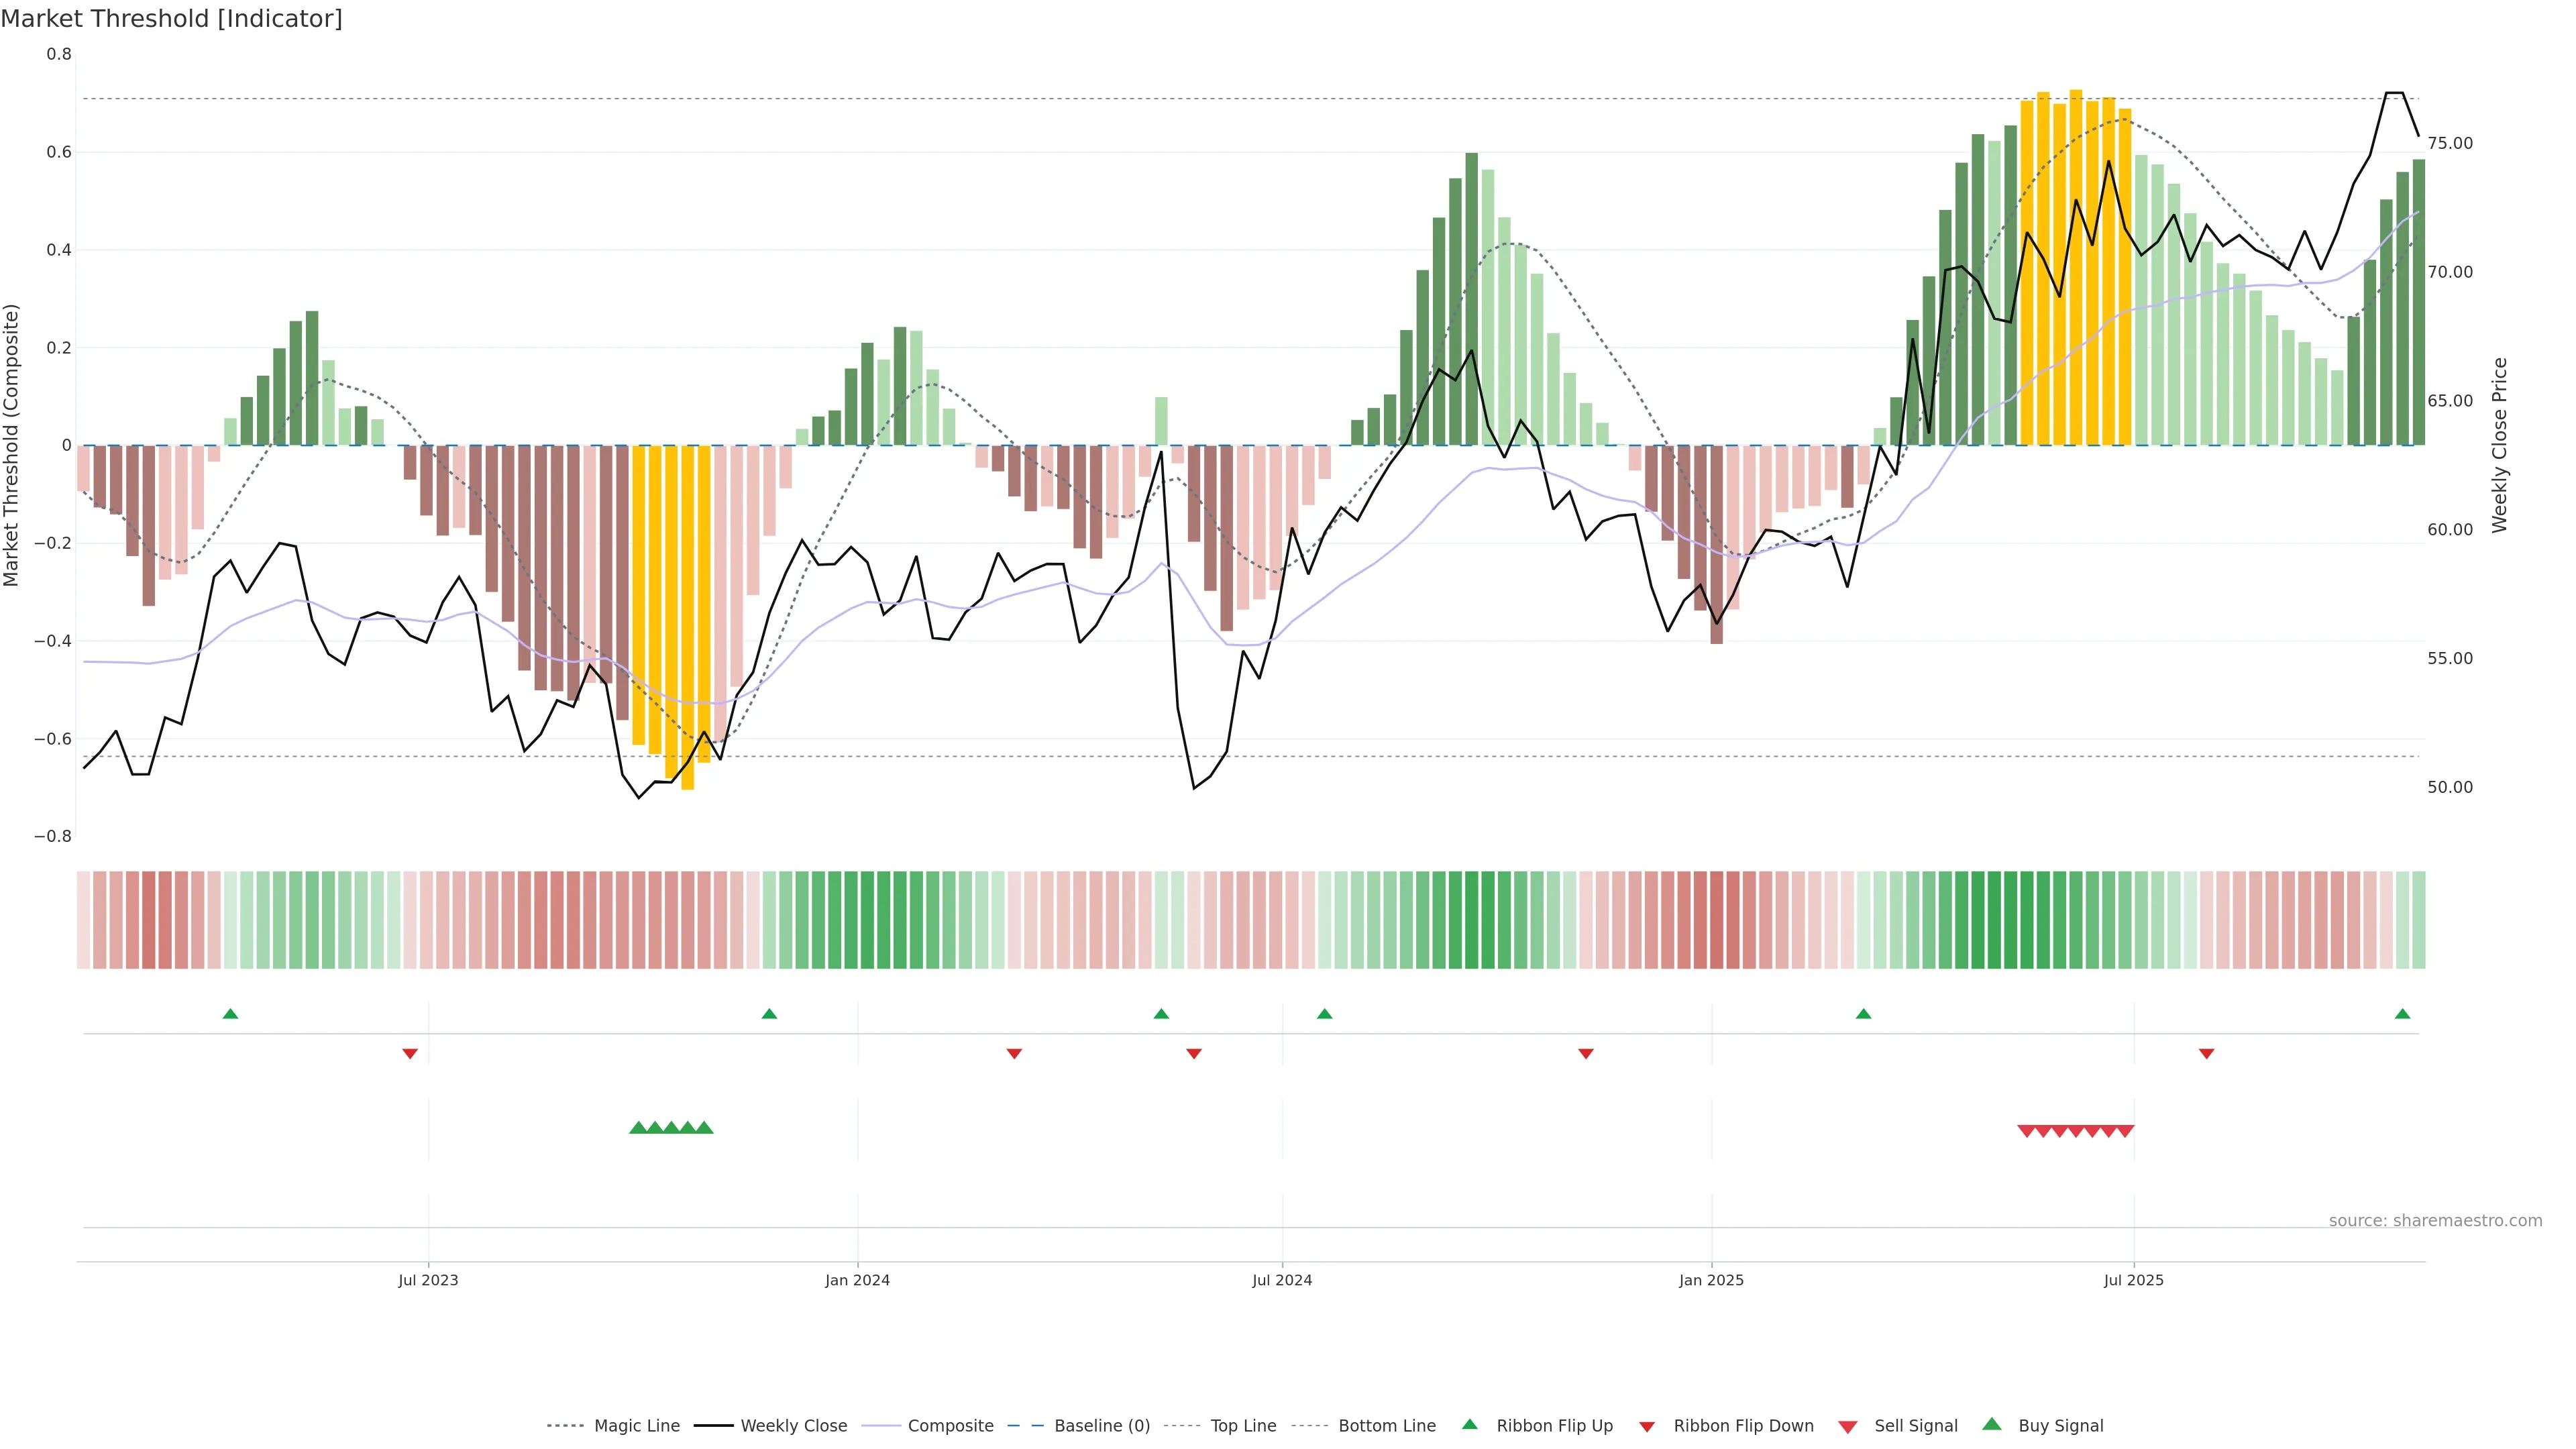Screen dimensions: 2576x1449
Task: Toggle the Bottom Line legend entry
Action: point(1386,1426)
